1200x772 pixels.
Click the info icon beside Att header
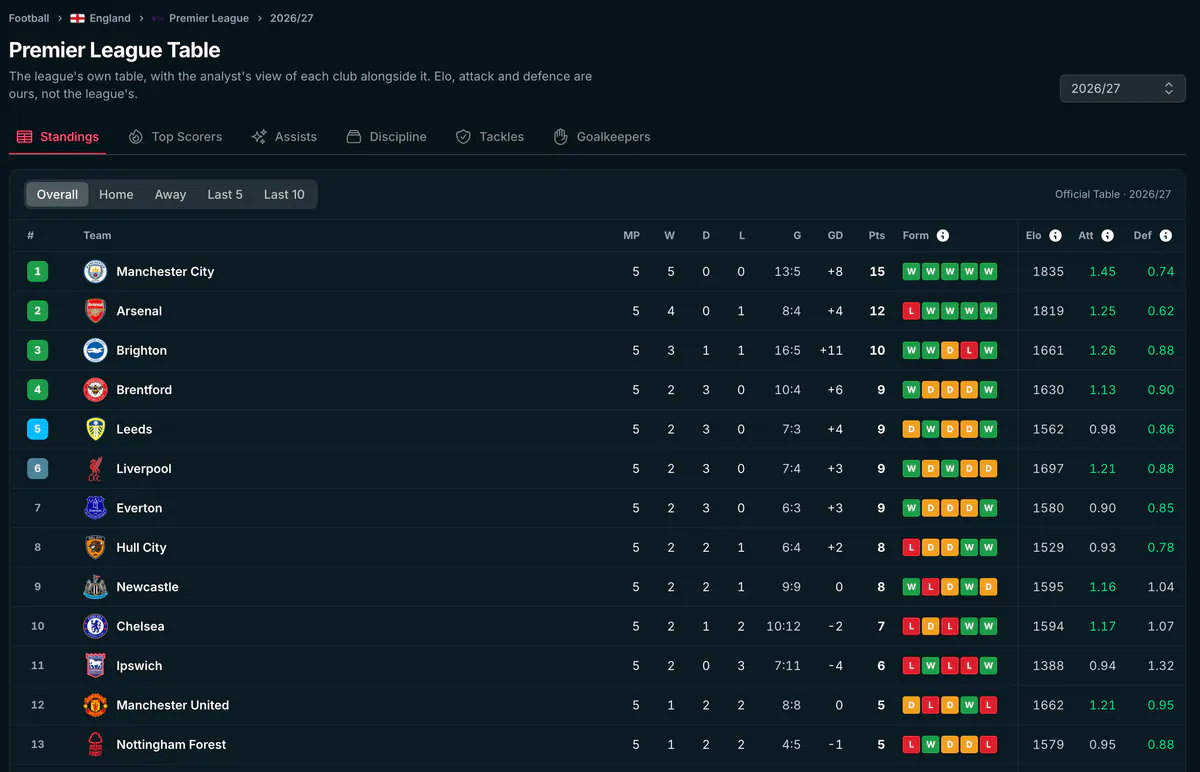click(x=1107, y=236)
